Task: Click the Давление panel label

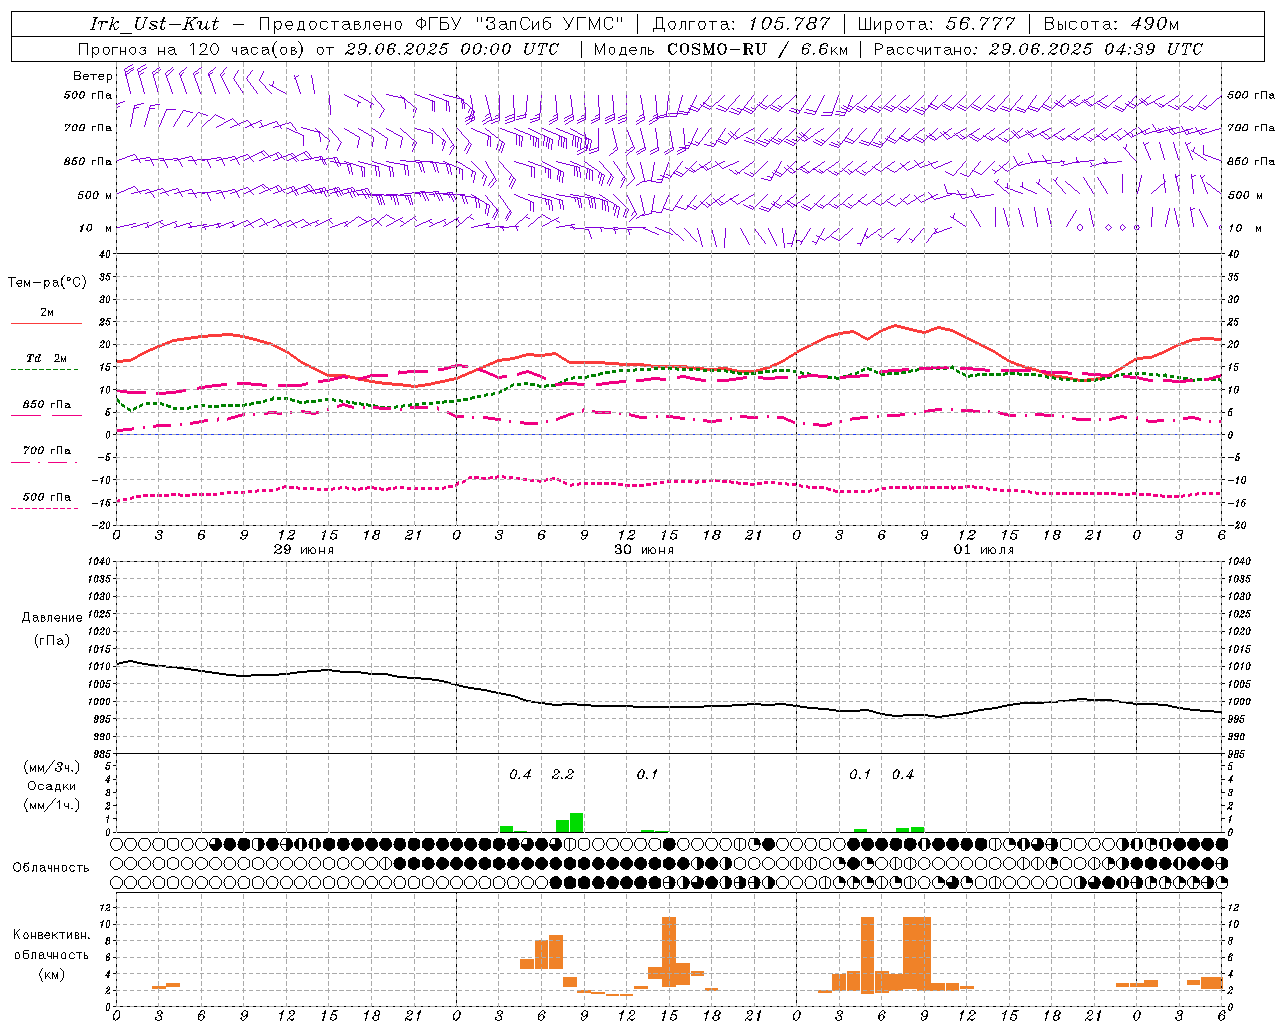Action: coord(52,618)
